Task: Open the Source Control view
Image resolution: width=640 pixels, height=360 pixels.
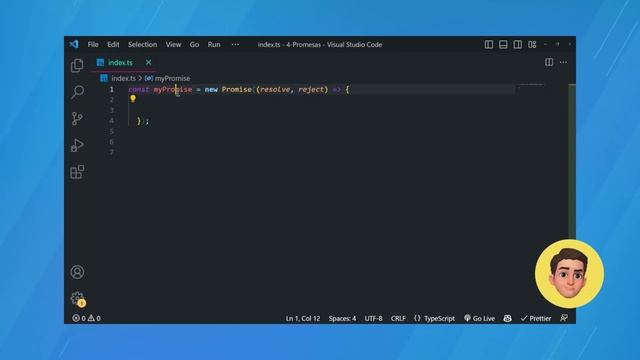Action: tap(77, 119)
